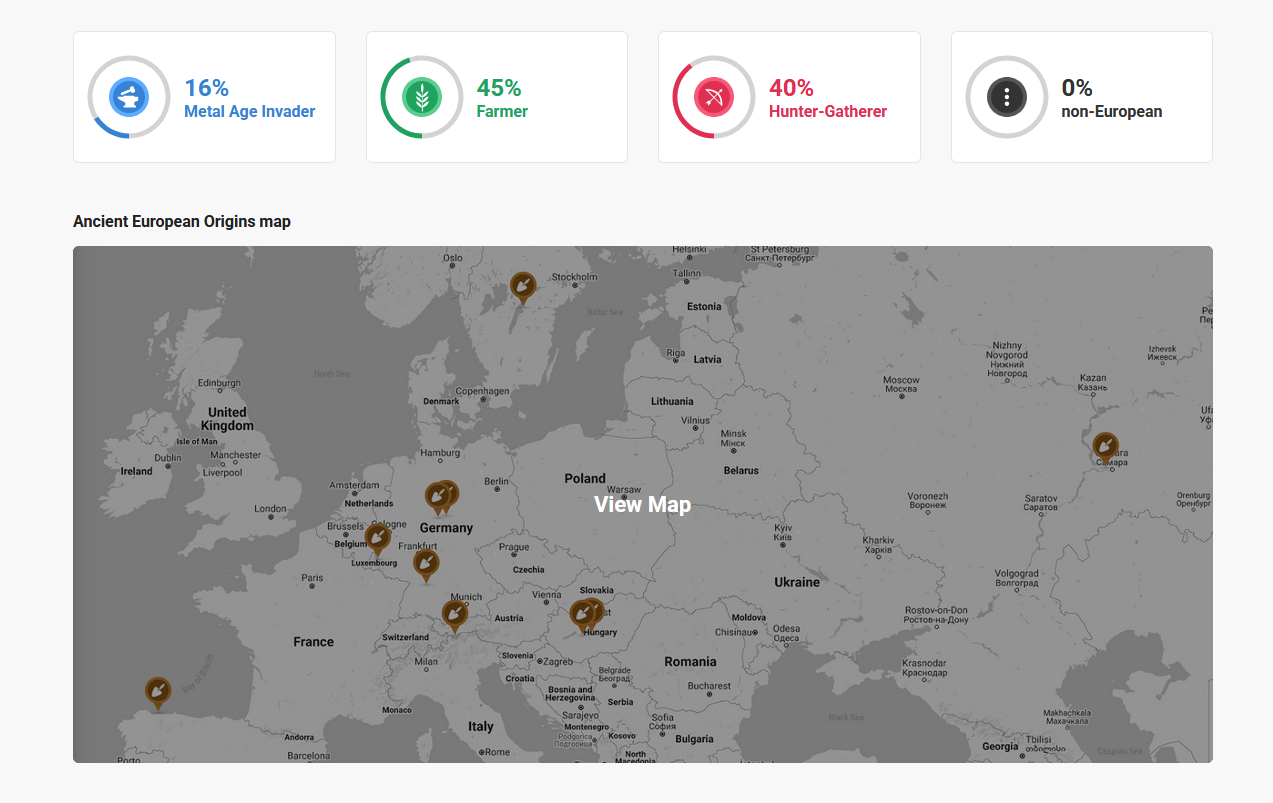The width and height of the screenshot is (1273, 803).
Task: Click the front dig site marker in Hungary
Action: click(x=582, y=614)
